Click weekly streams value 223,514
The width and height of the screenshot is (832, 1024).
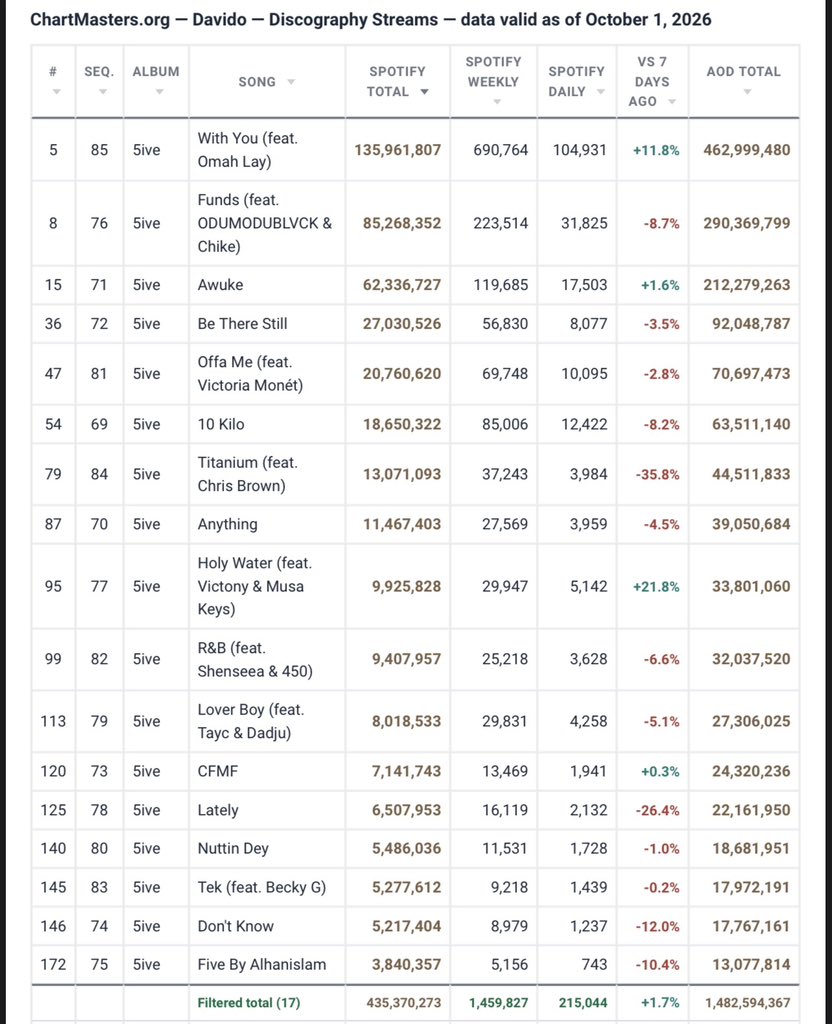(x=500, y=223)
